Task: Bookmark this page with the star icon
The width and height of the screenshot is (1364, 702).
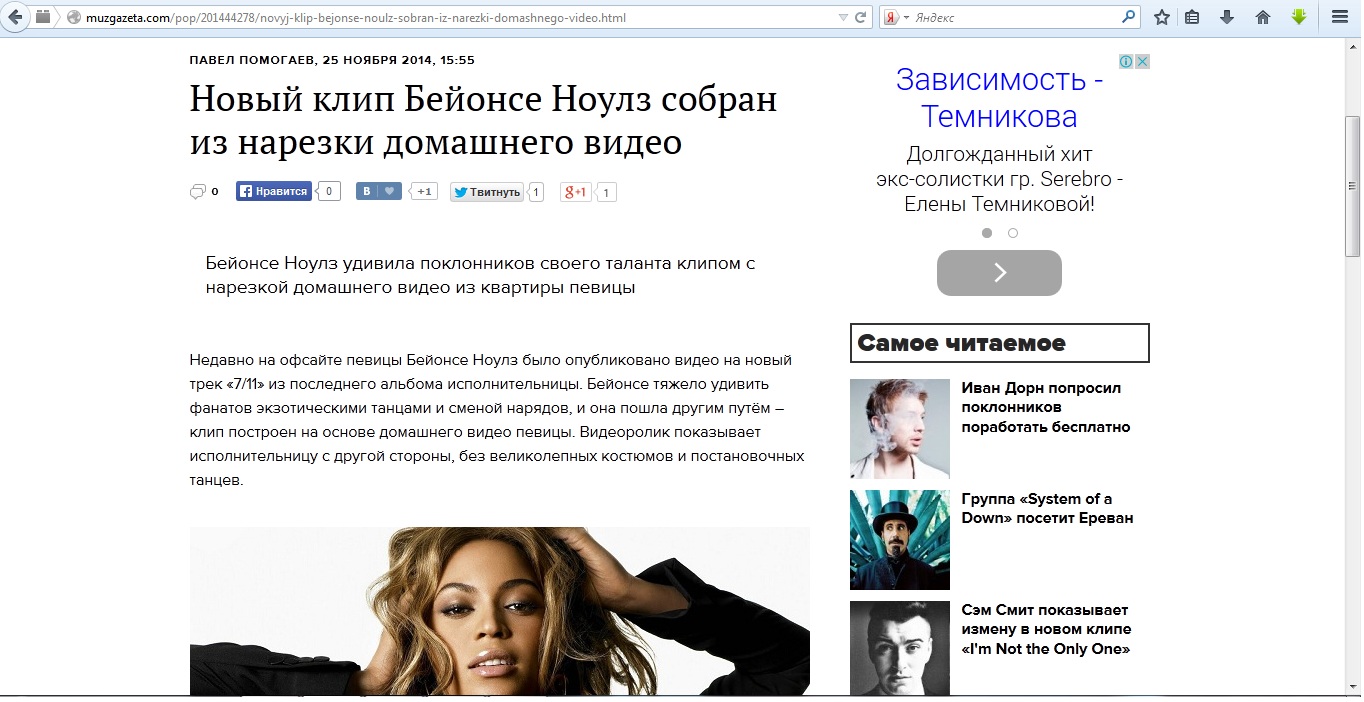Action: [x=1161, y=17]
